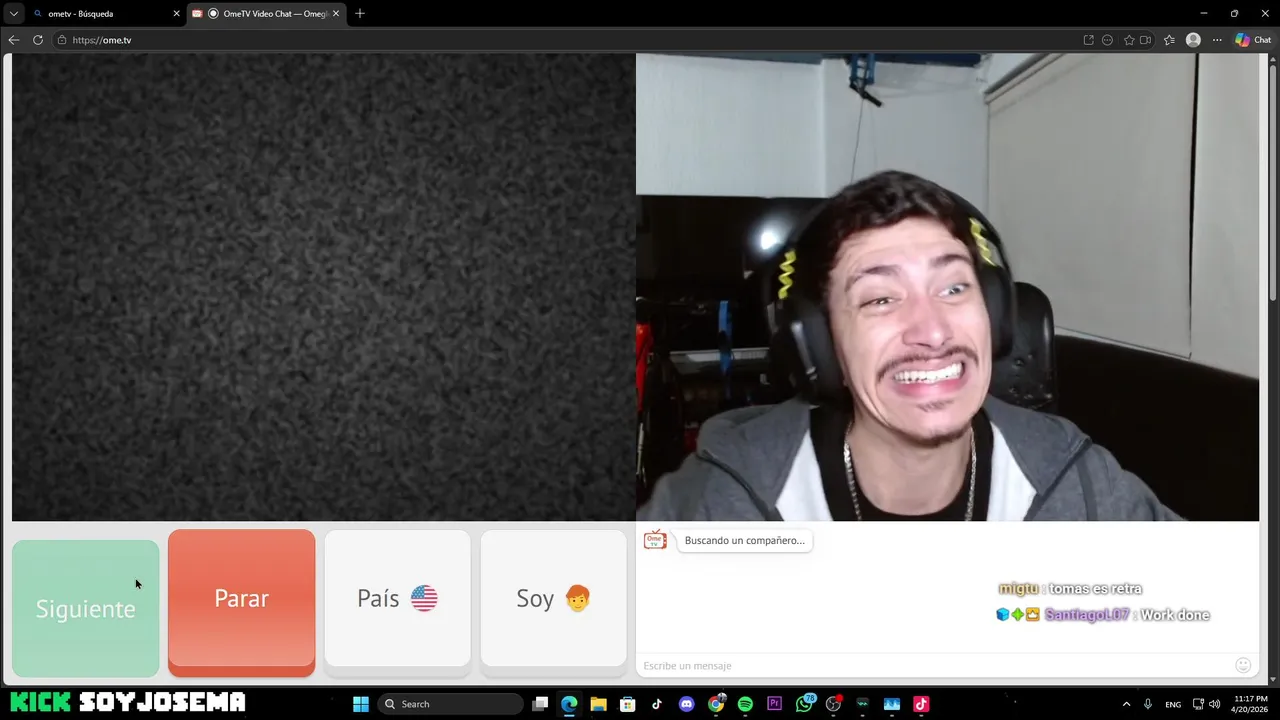Open the pink TikTok taskbar icon
The height and width of the screenshot is (720, 1280).
(921, 704)
